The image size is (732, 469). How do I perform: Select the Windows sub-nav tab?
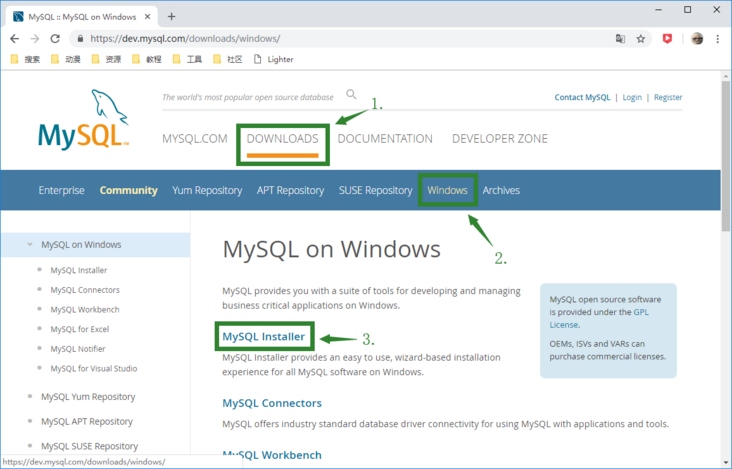[x=447, y=190]
